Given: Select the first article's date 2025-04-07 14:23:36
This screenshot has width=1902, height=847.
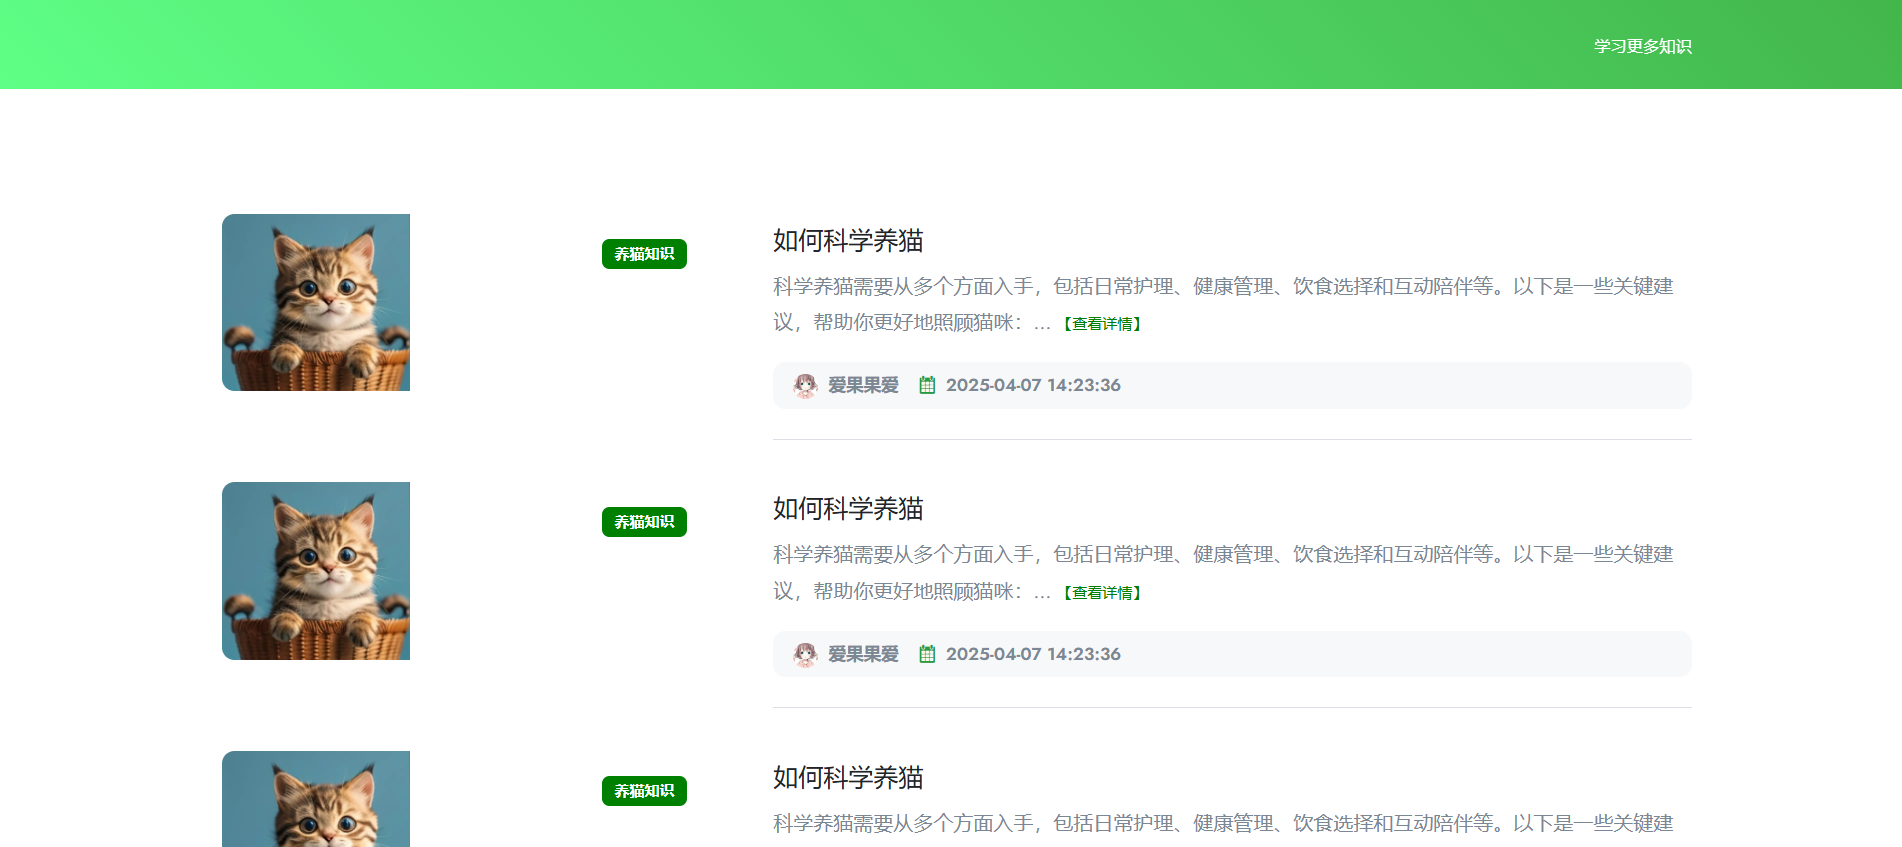Looking at the screenshot, I should pos(1033,385).
